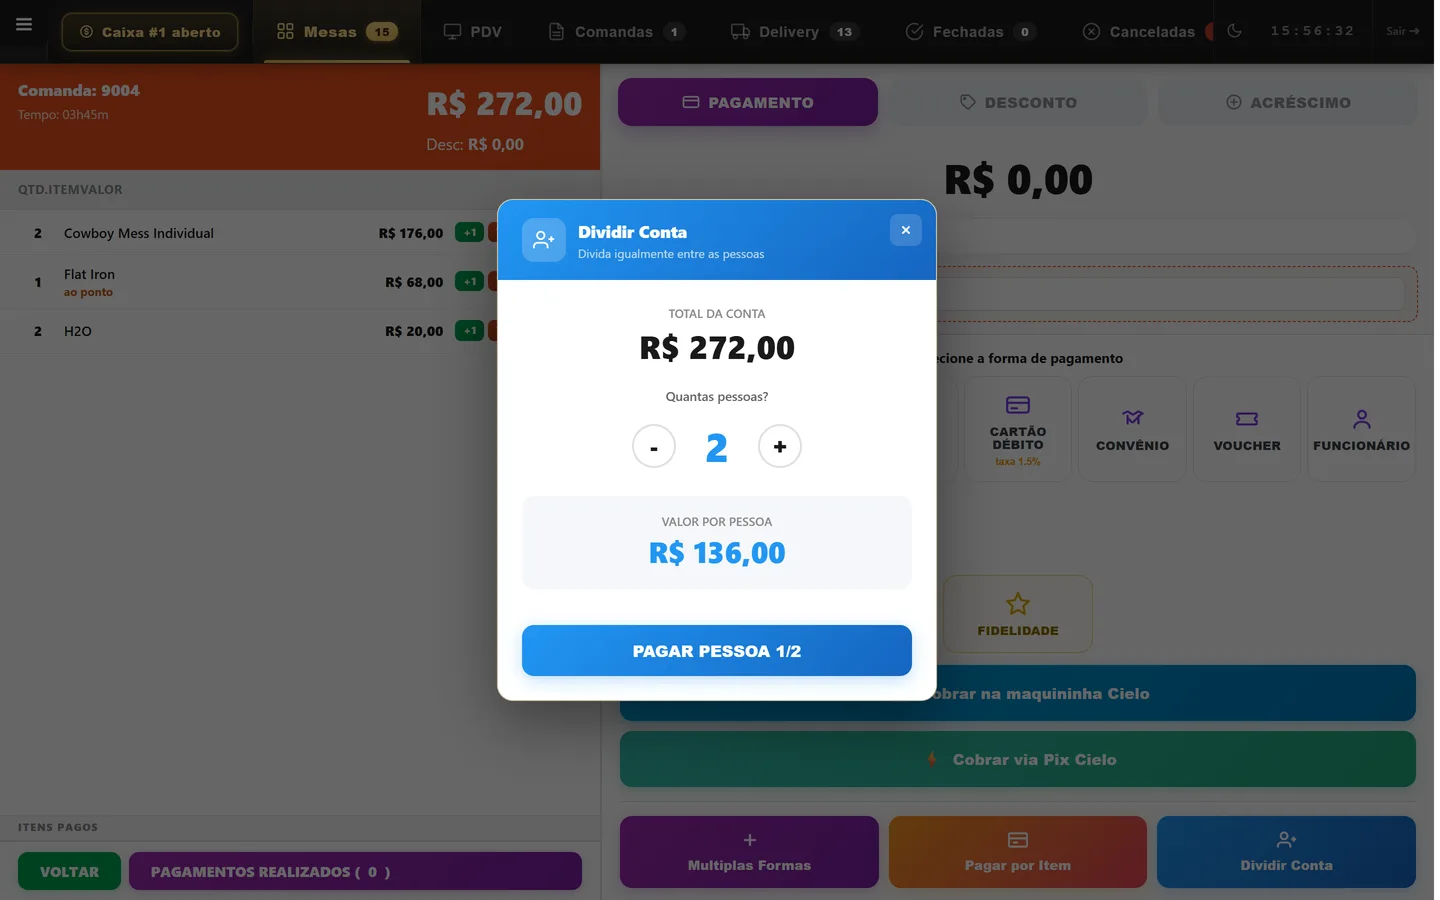This screenshot has width=1440, height=900.
Task: Increase number of people with plus
Action: point(780,446)
